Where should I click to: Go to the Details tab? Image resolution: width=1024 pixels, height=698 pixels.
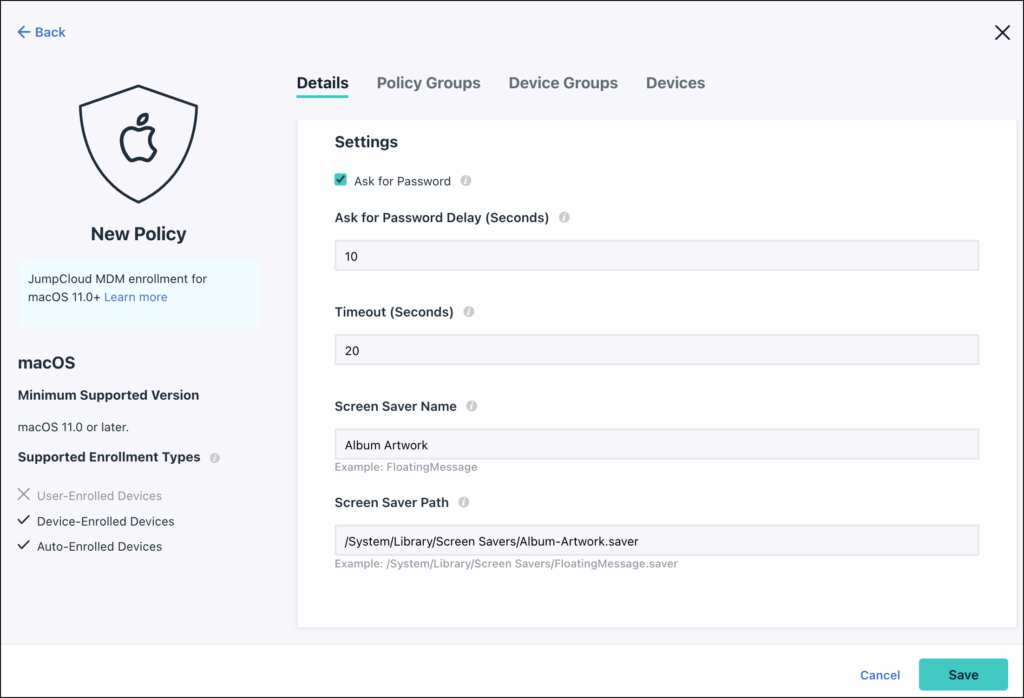(x=322, y=83)
